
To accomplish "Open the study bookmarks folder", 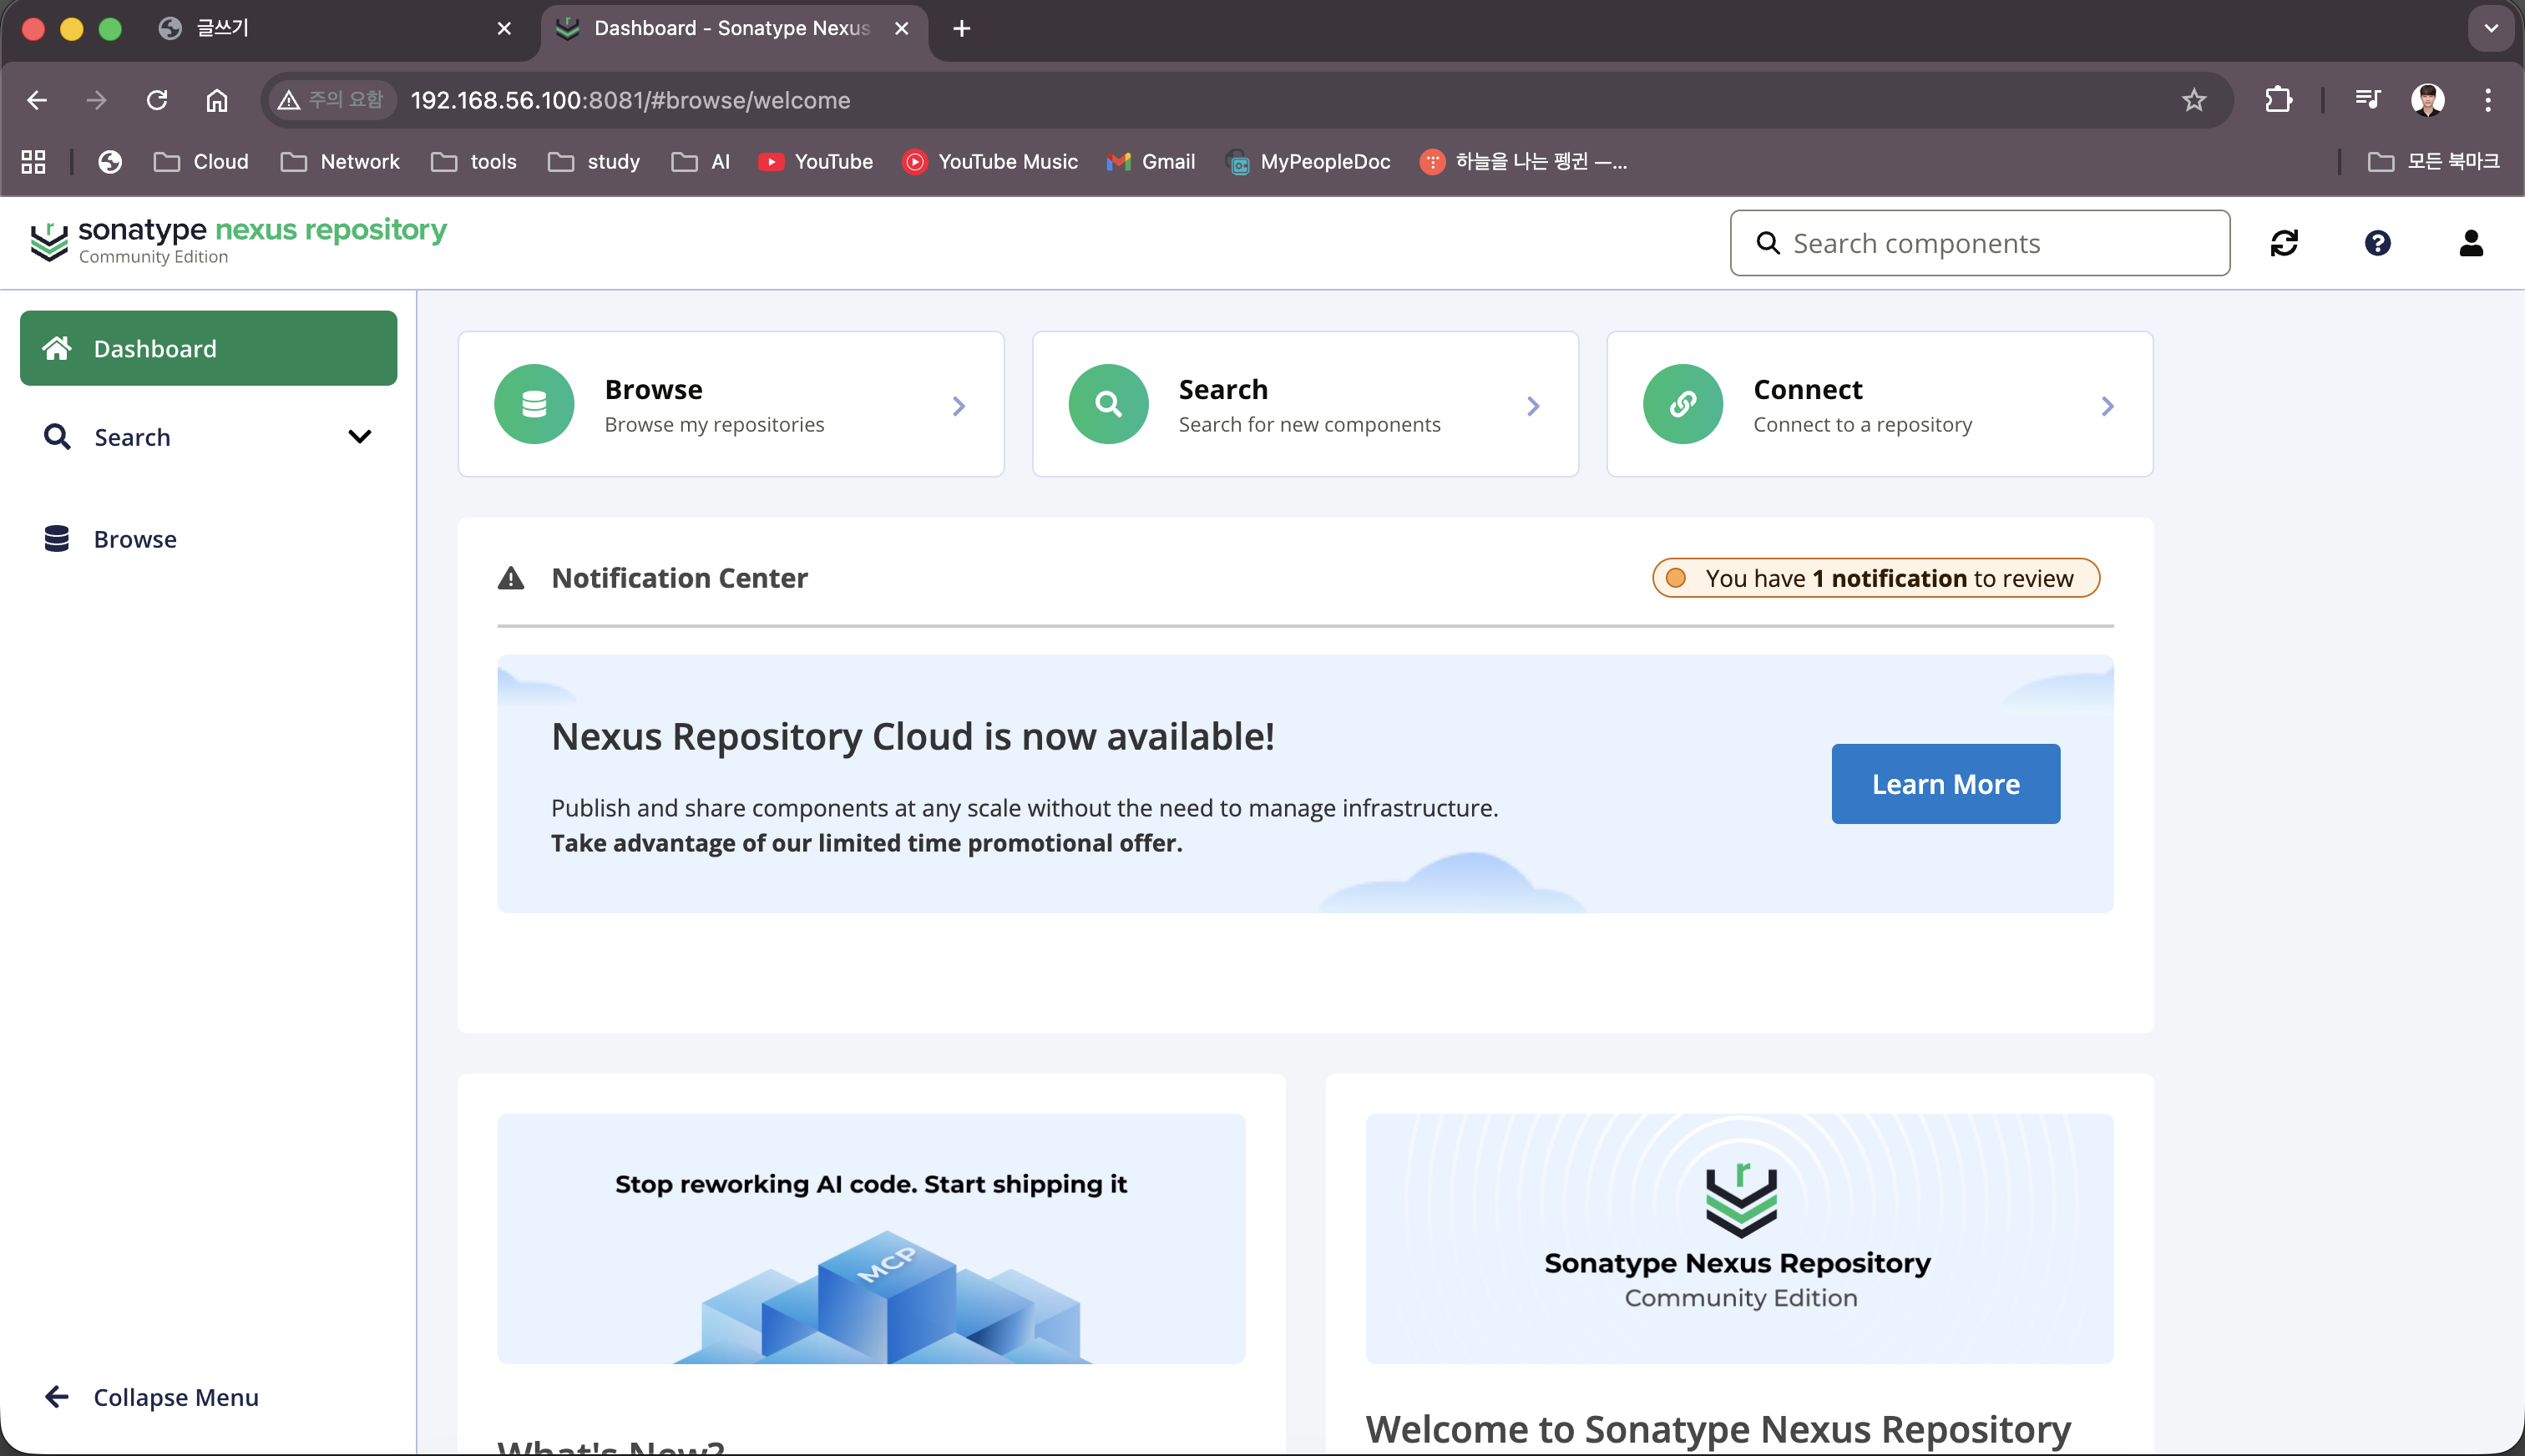I will [594, 162].
